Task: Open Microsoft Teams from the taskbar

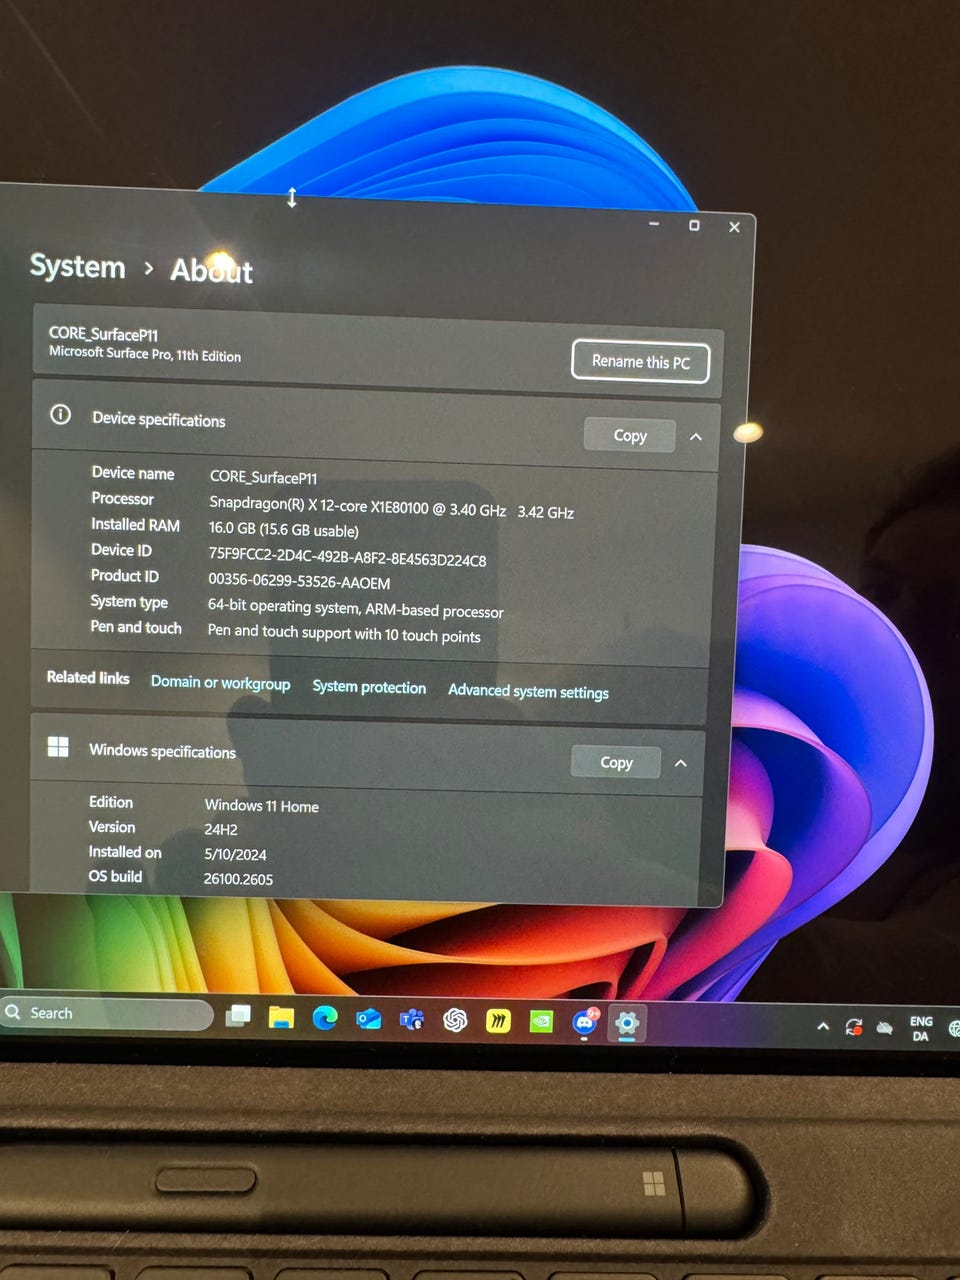Action: pyautogui.click(x=411, y=1020)
